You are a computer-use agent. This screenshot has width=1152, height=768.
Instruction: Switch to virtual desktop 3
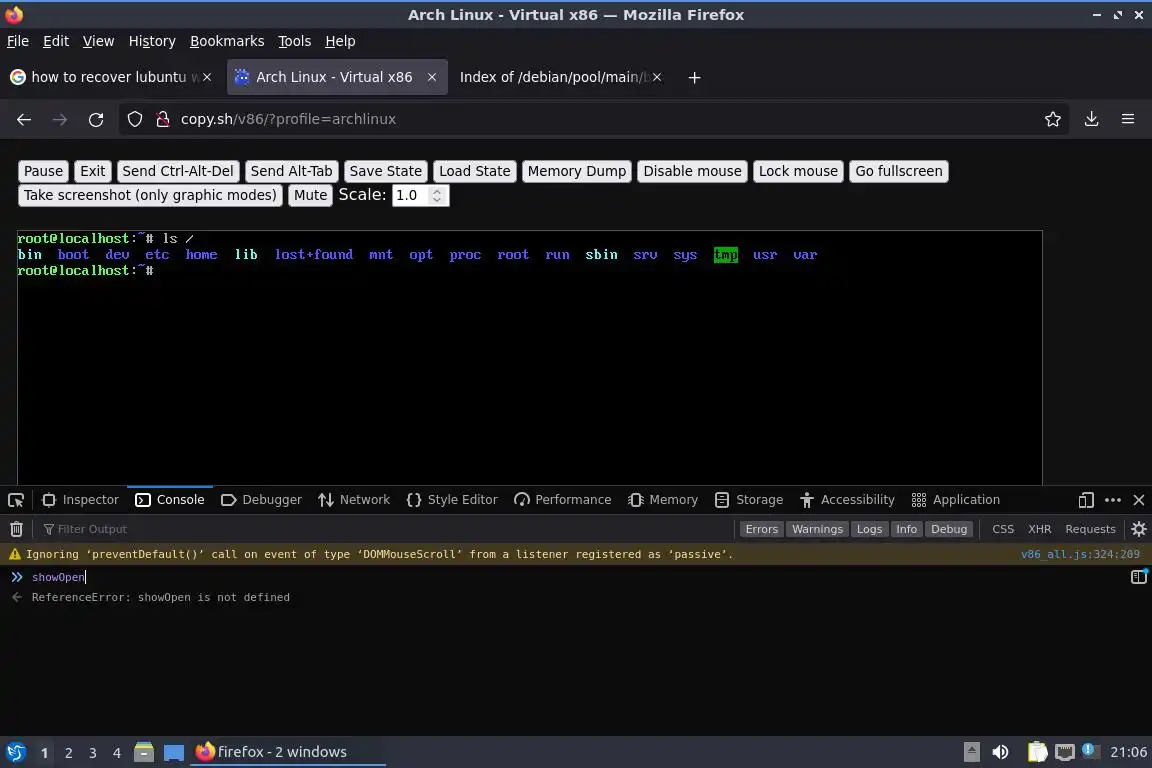click(x=93, y=753)
